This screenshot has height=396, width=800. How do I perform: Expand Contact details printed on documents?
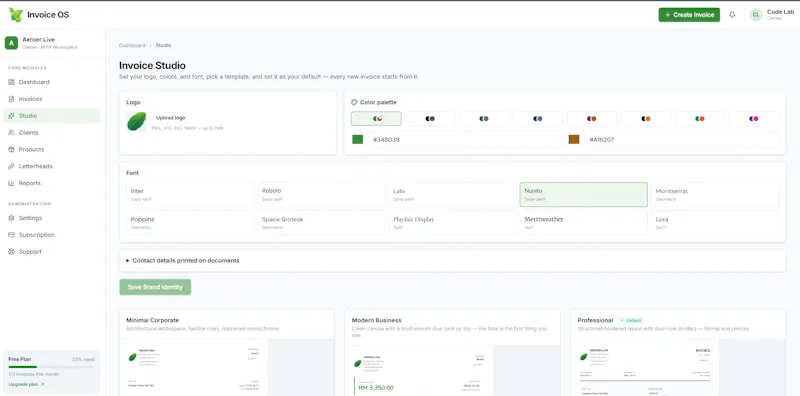452,260
